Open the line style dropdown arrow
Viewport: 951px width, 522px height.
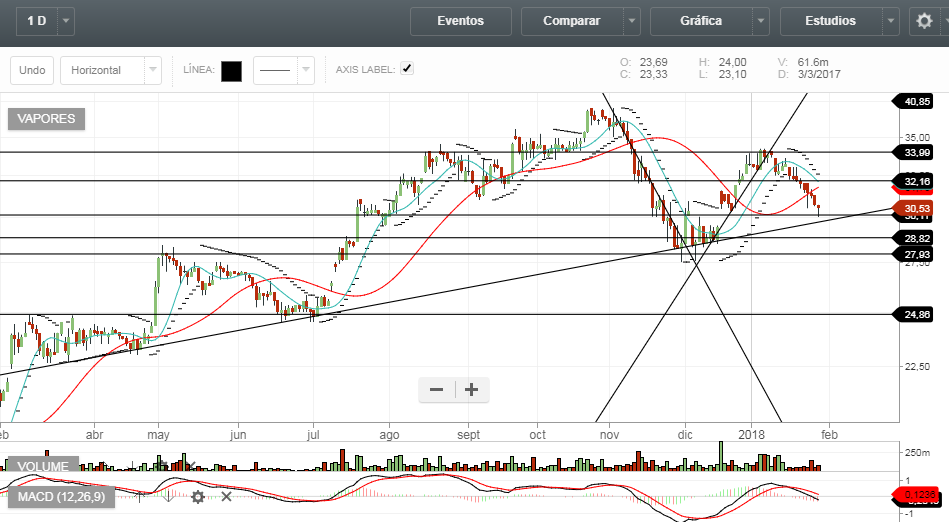click(306, 70)
